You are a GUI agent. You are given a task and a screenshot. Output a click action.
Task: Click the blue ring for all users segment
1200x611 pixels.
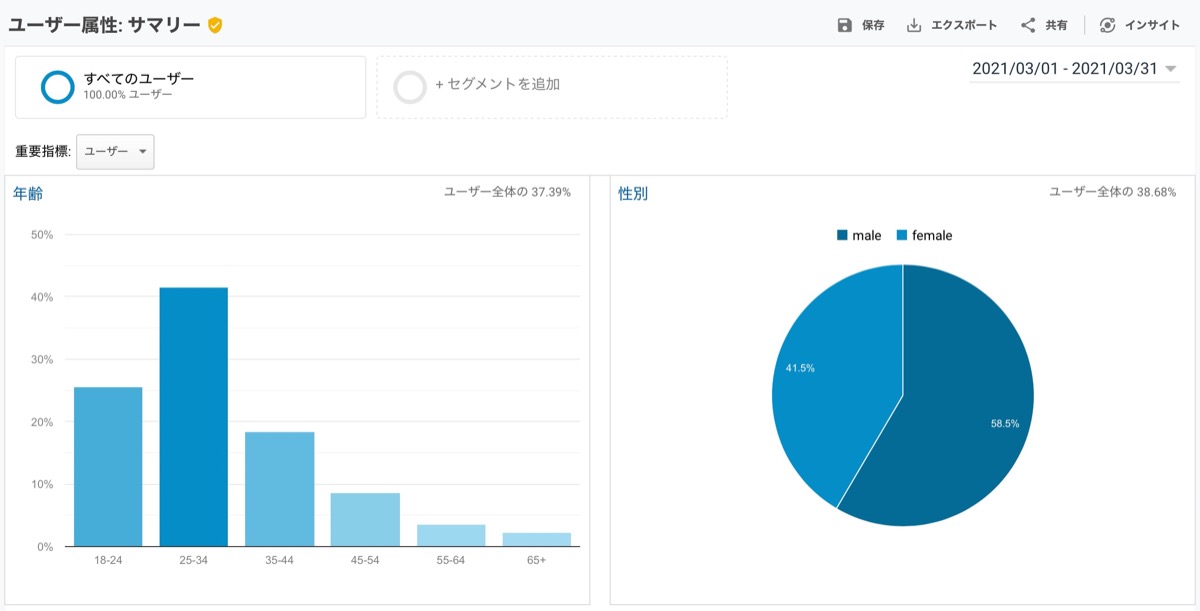coord(58,87)
